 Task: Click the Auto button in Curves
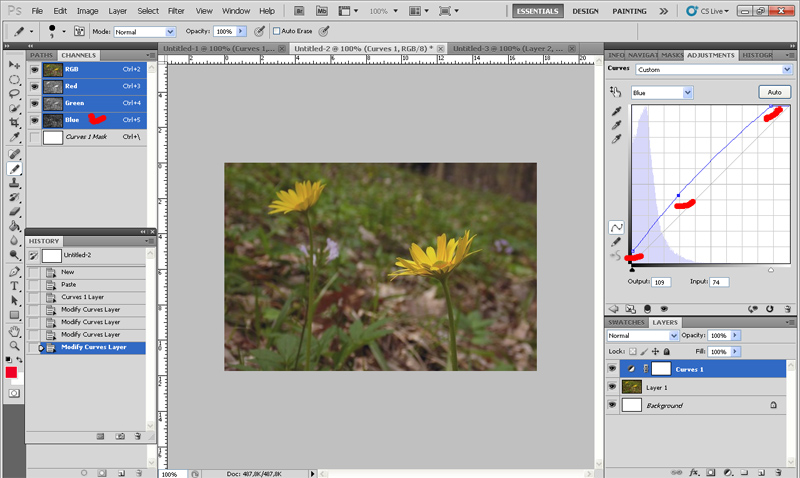point(773,92)
